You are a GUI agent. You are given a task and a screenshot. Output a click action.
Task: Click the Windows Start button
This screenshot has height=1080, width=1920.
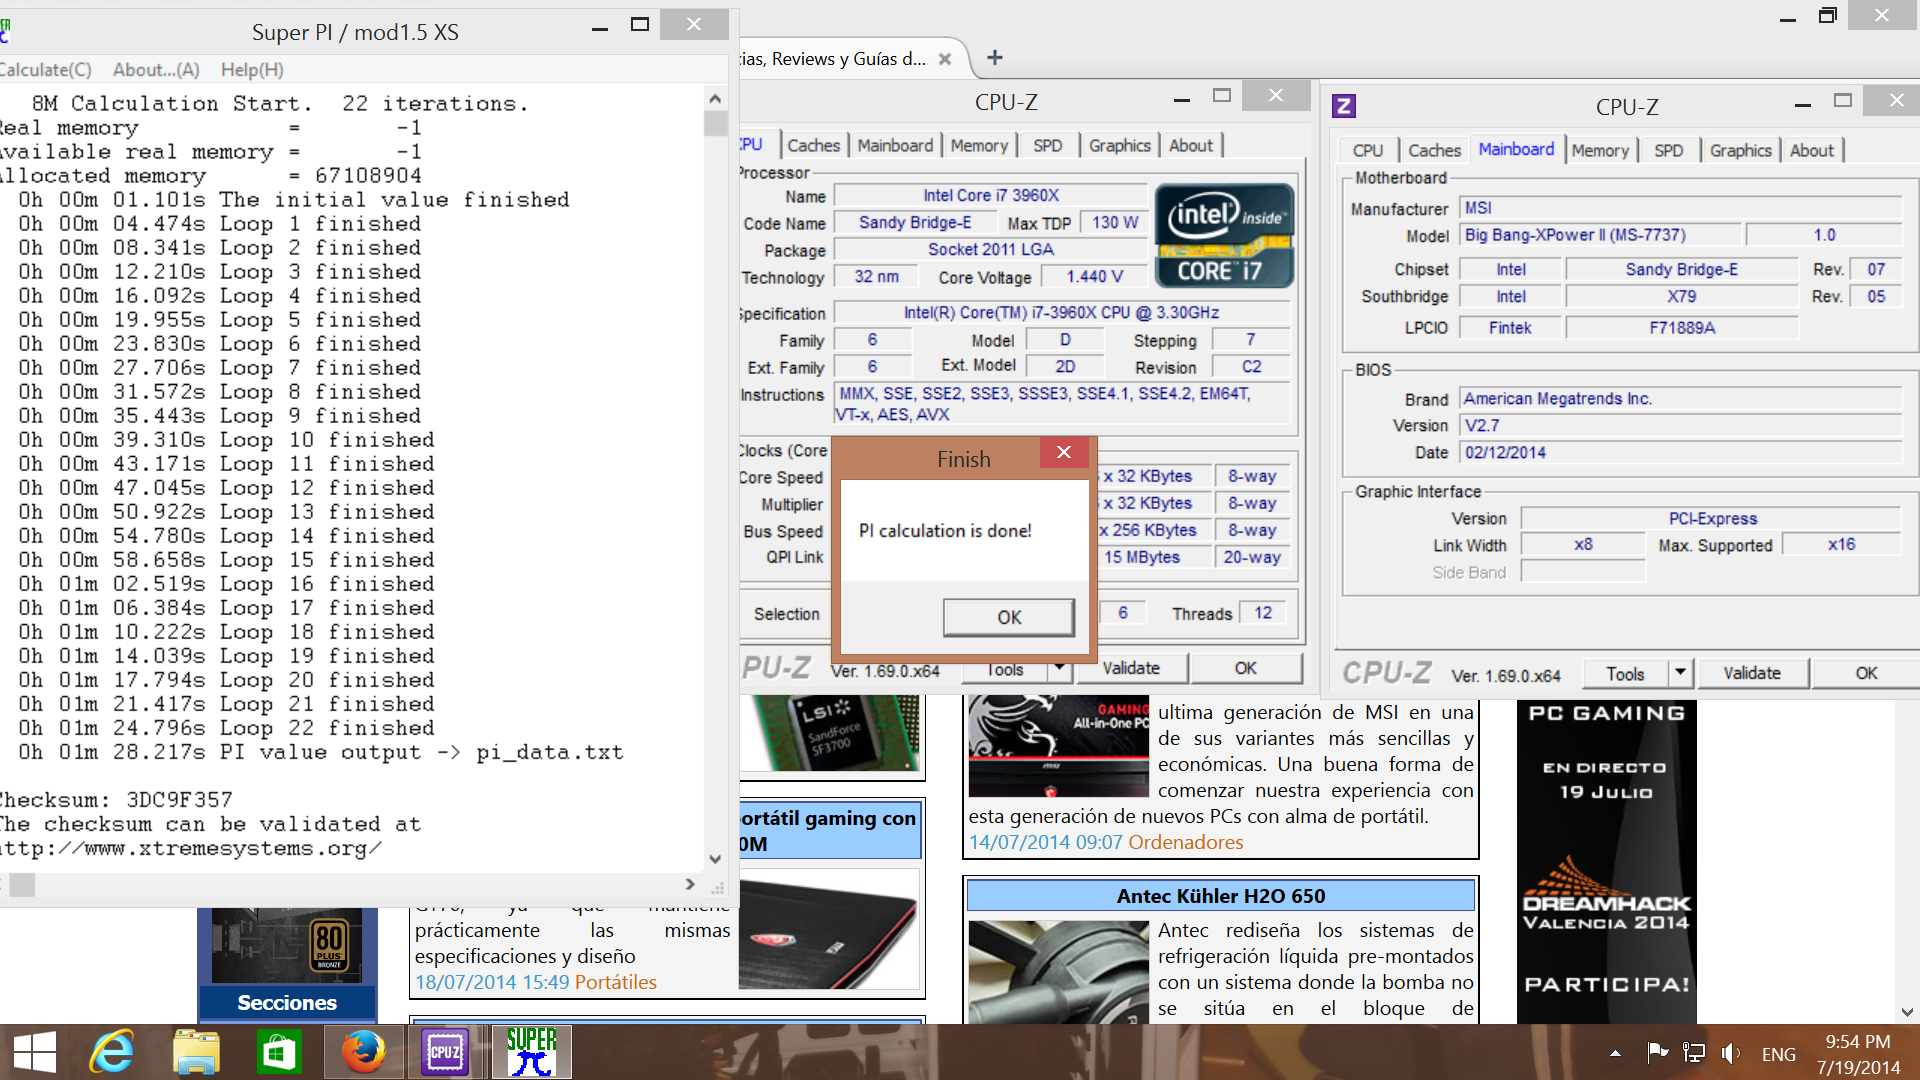coord(35,1053)
